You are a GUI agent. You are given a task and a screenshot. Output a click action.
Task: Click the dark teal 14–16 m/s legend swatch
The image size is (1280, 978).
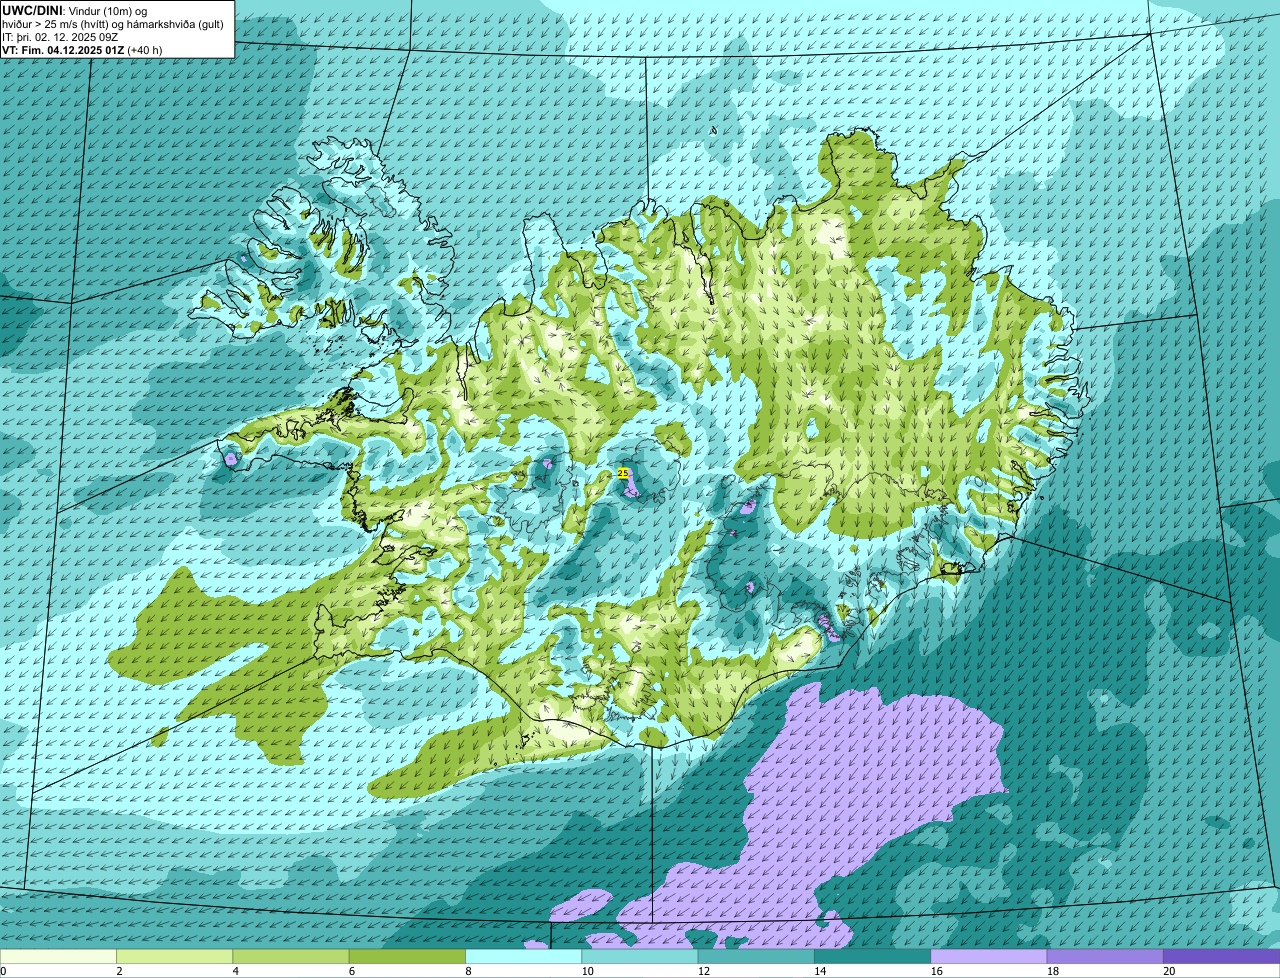(872, 957)
